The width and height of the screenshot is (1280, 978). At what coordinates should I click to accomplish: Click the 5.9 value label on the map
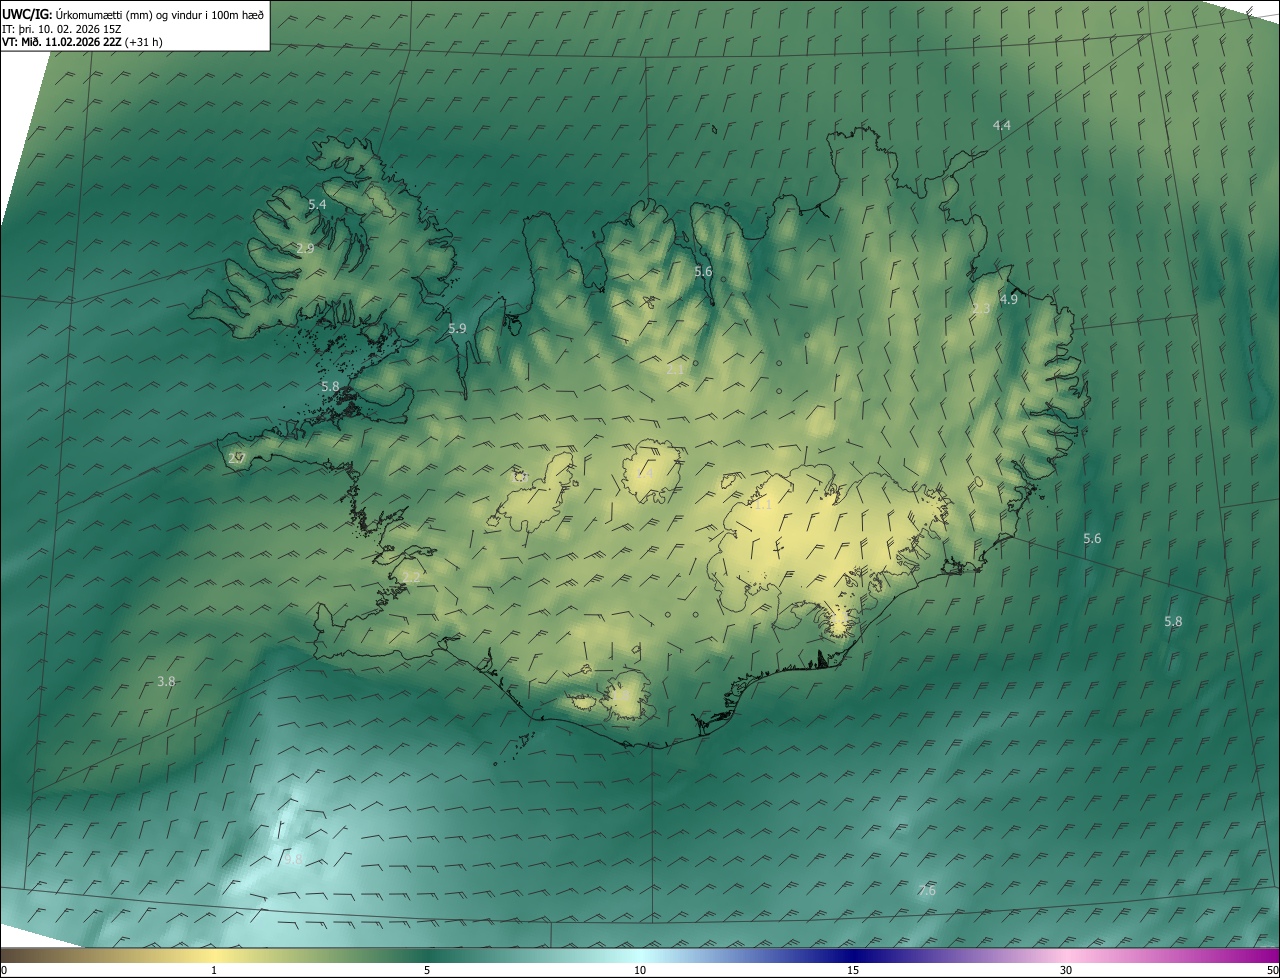(457, 328)
